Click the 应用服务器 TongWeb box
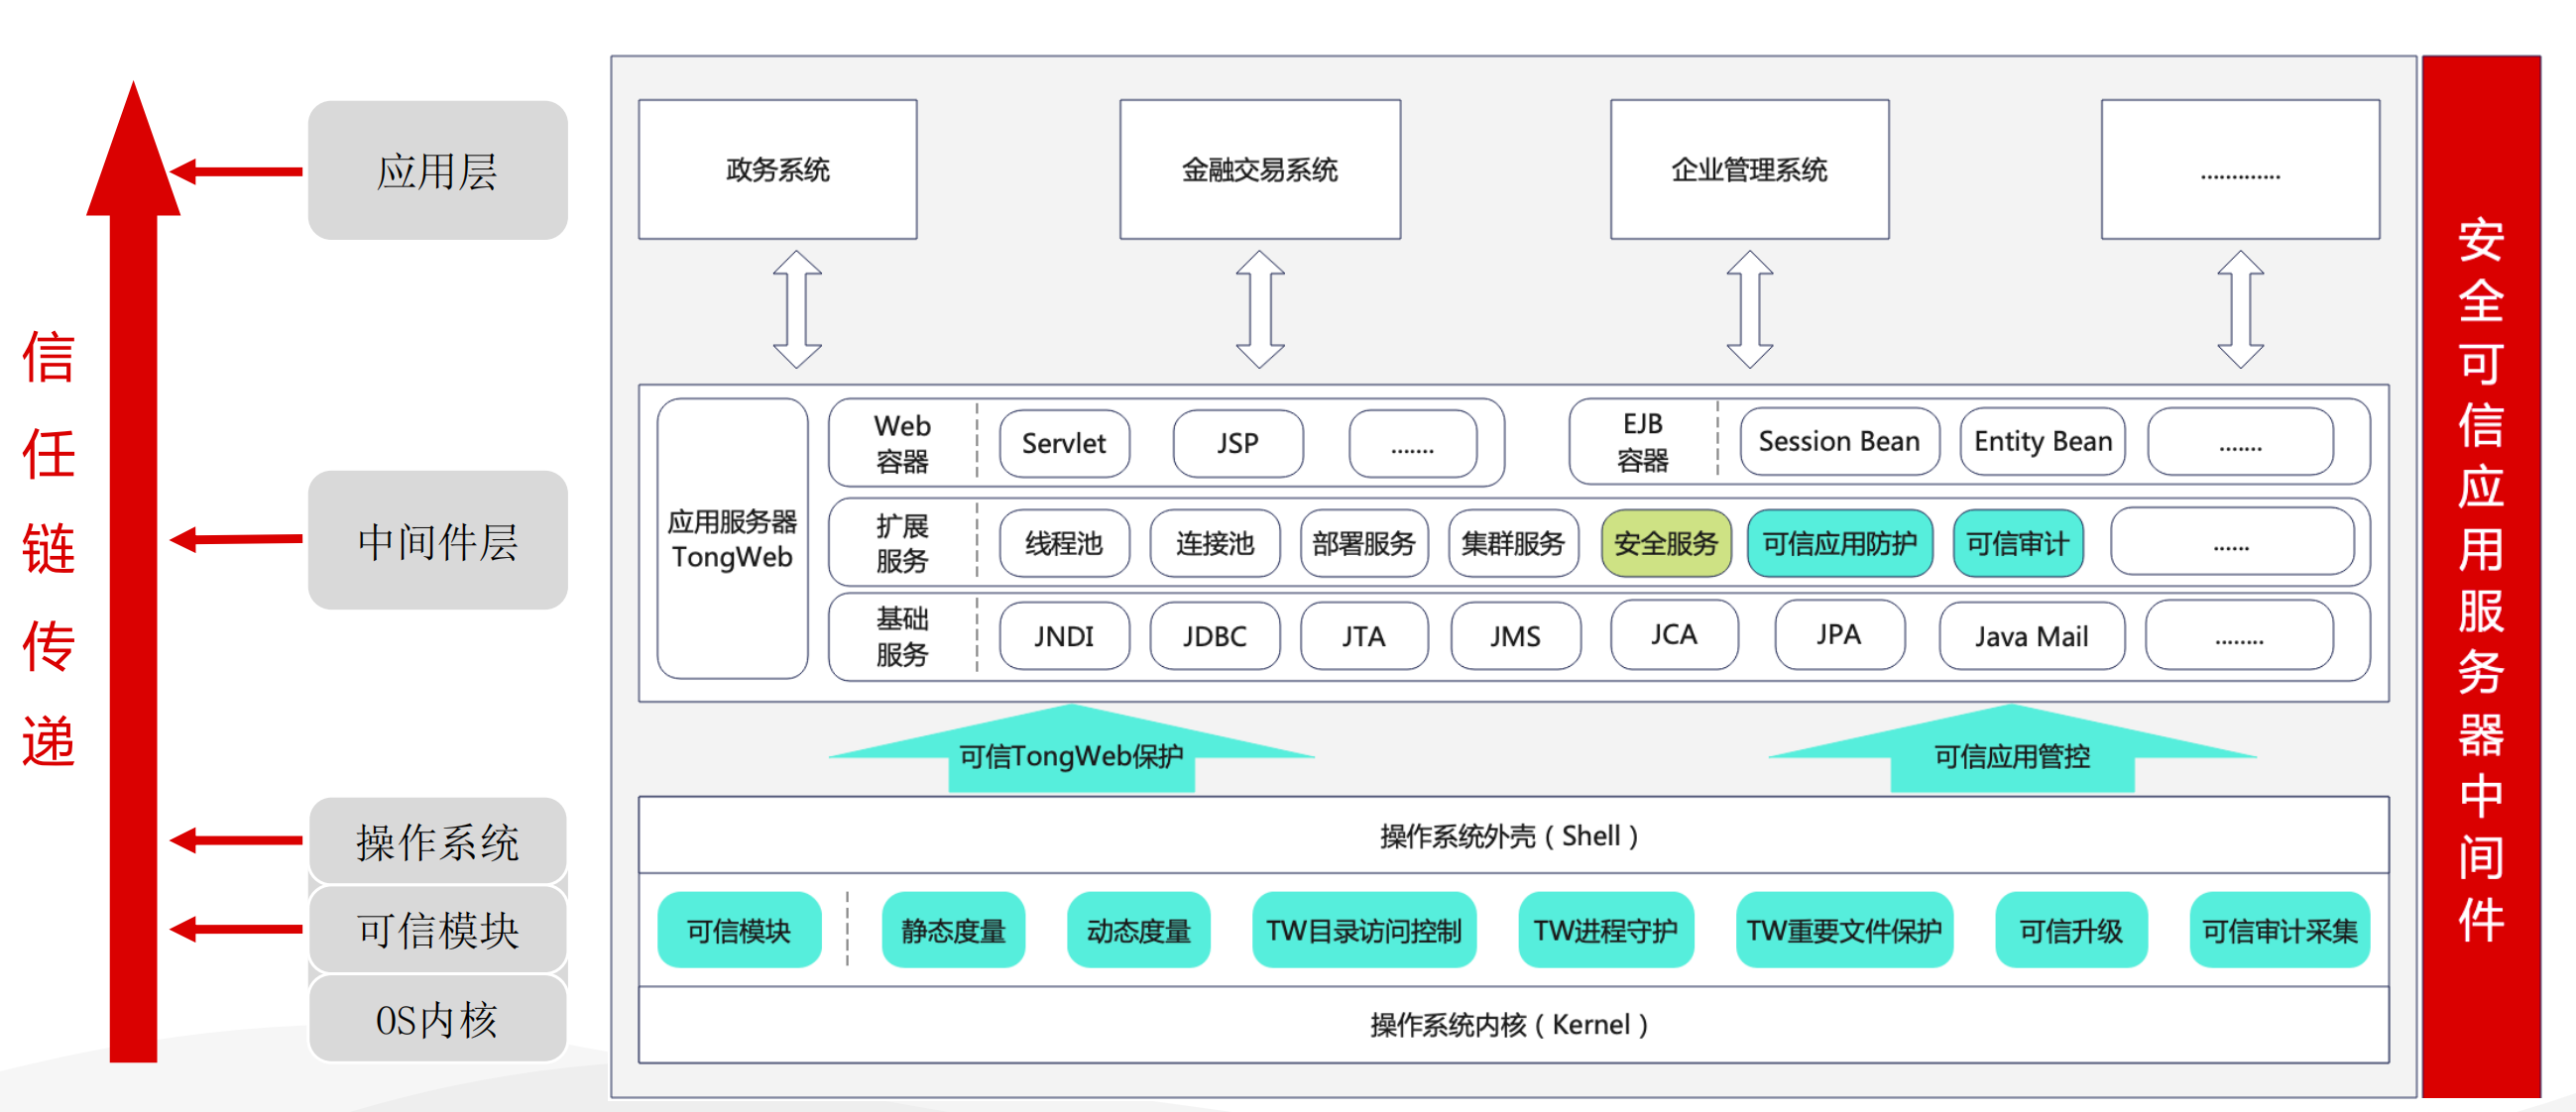The width and height of the screenshot is (2576, 1112). 732,539
